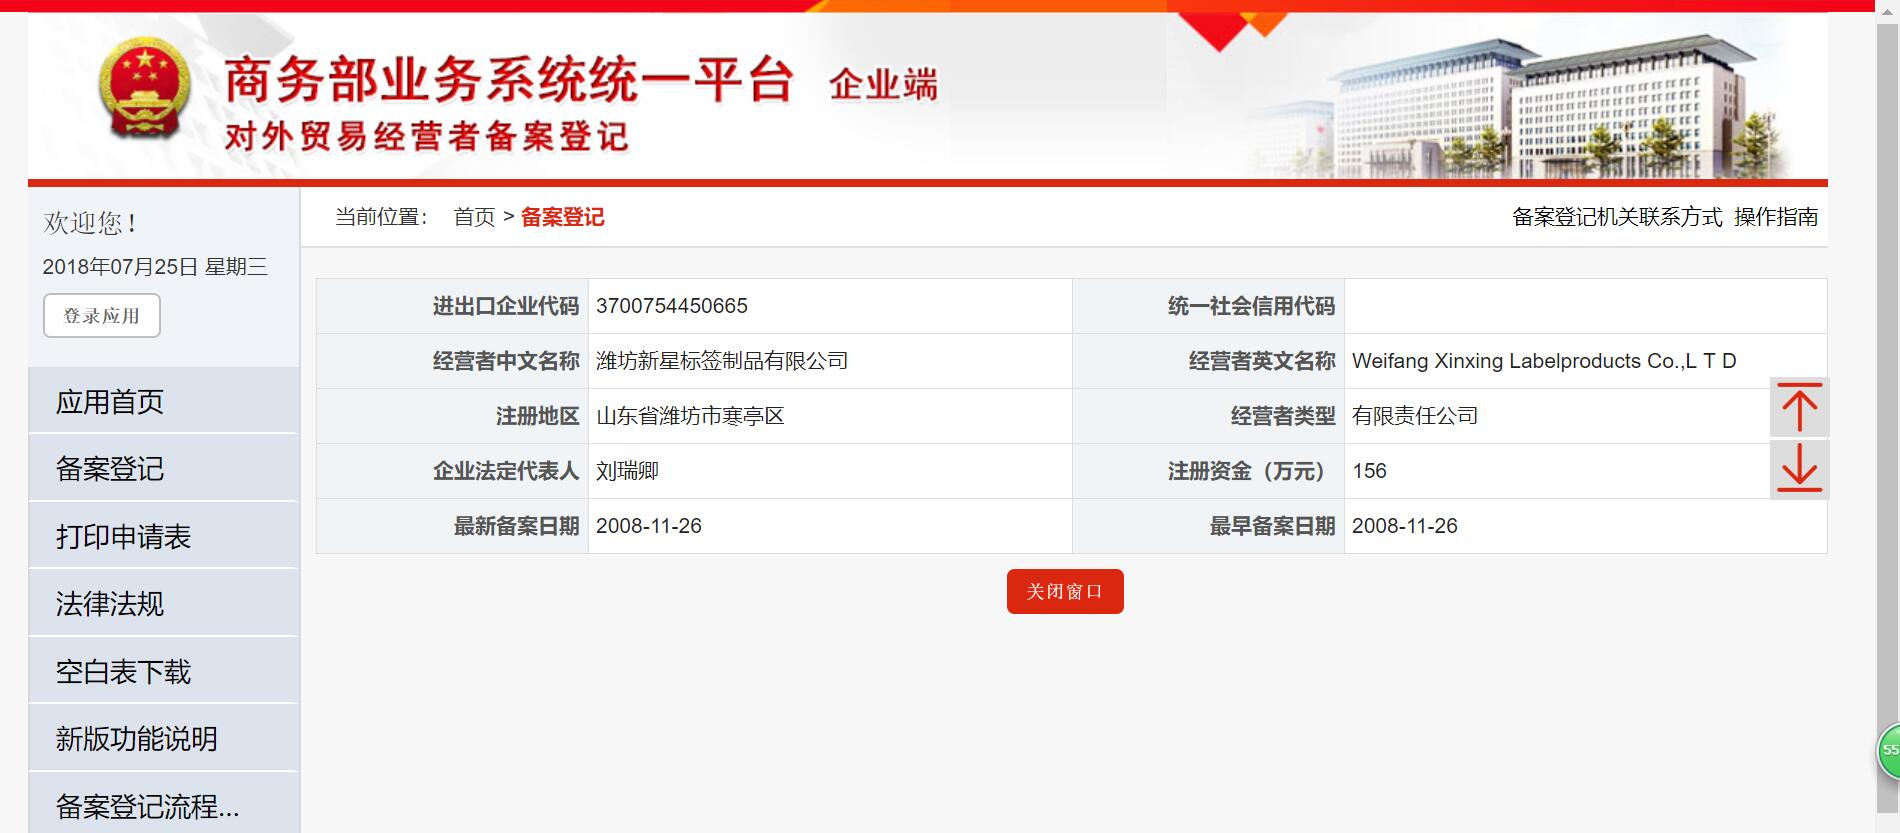Click the 经营者中文名称 label

(506, 361)
